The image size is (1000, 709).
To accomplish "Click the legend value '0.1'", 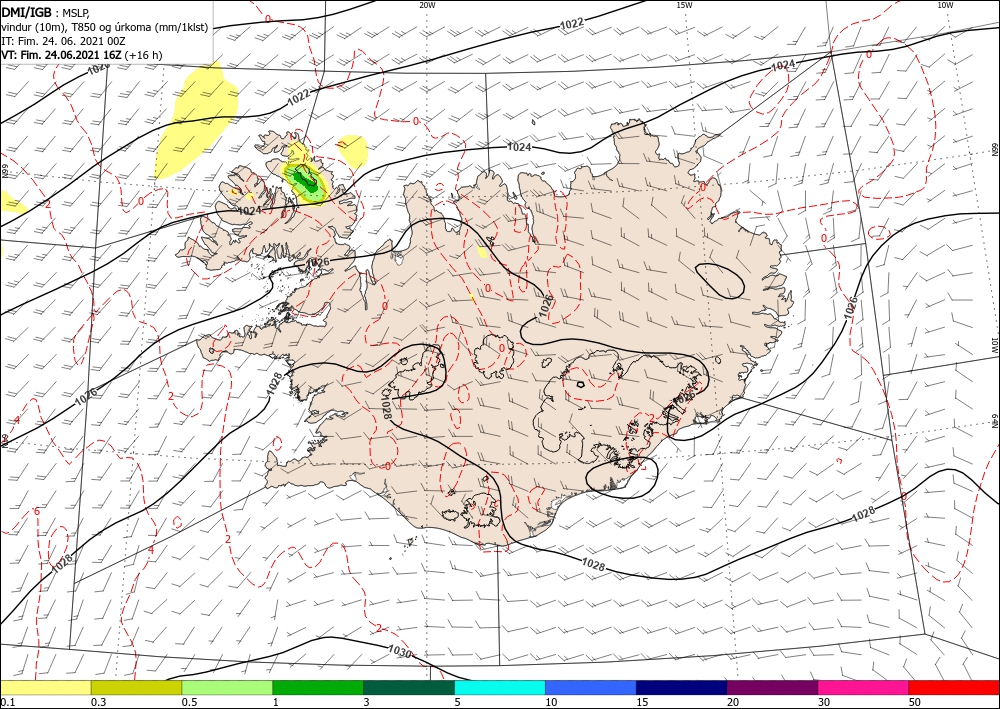I will [6, 702].
